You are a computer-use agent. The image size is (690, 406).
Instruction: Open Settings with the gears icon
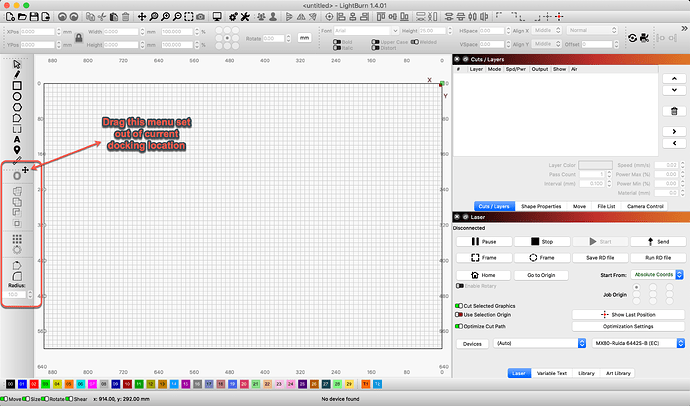(233, 17)
